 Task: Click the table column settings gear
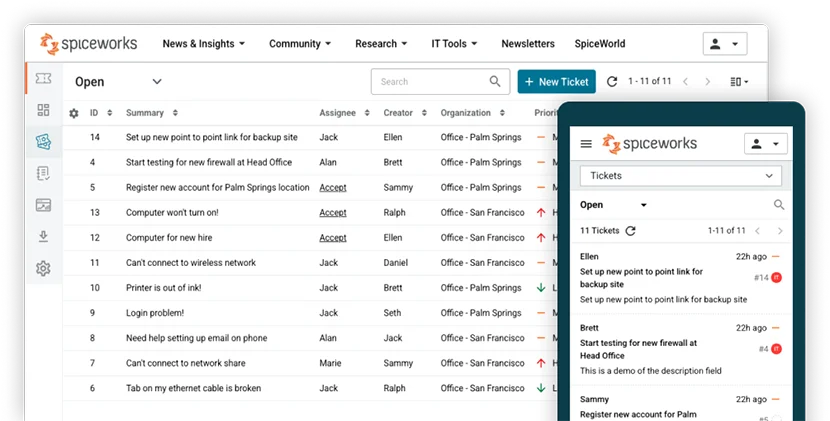click(x=74, y=113)
